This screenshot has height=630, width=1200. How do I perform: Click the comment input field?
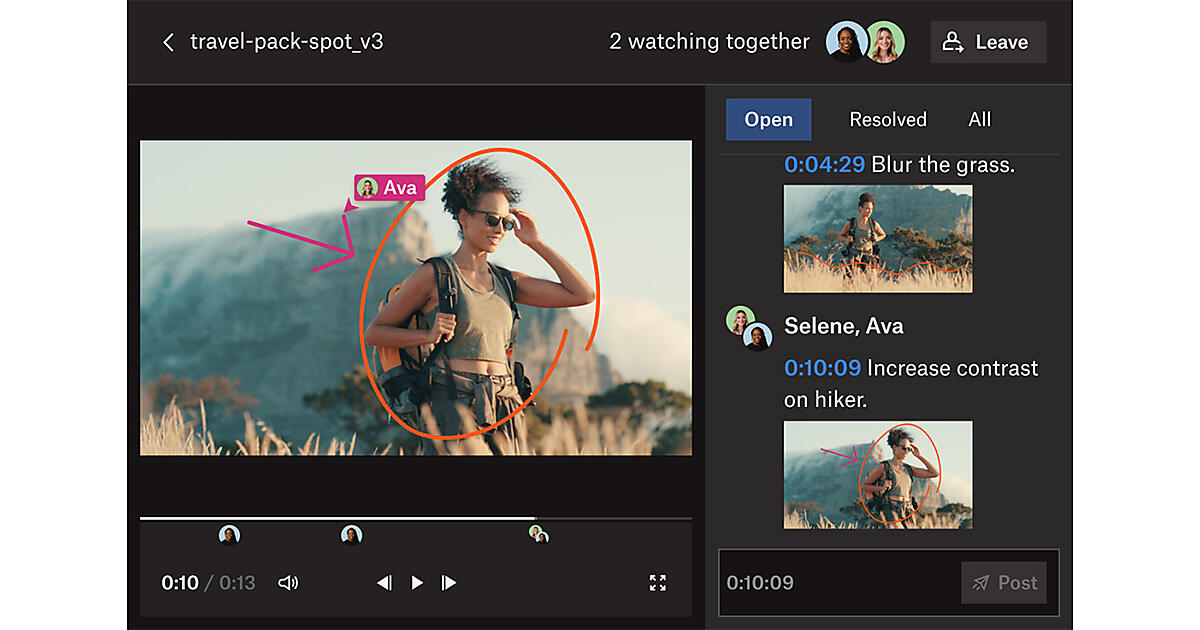click(x=838, y=583)
